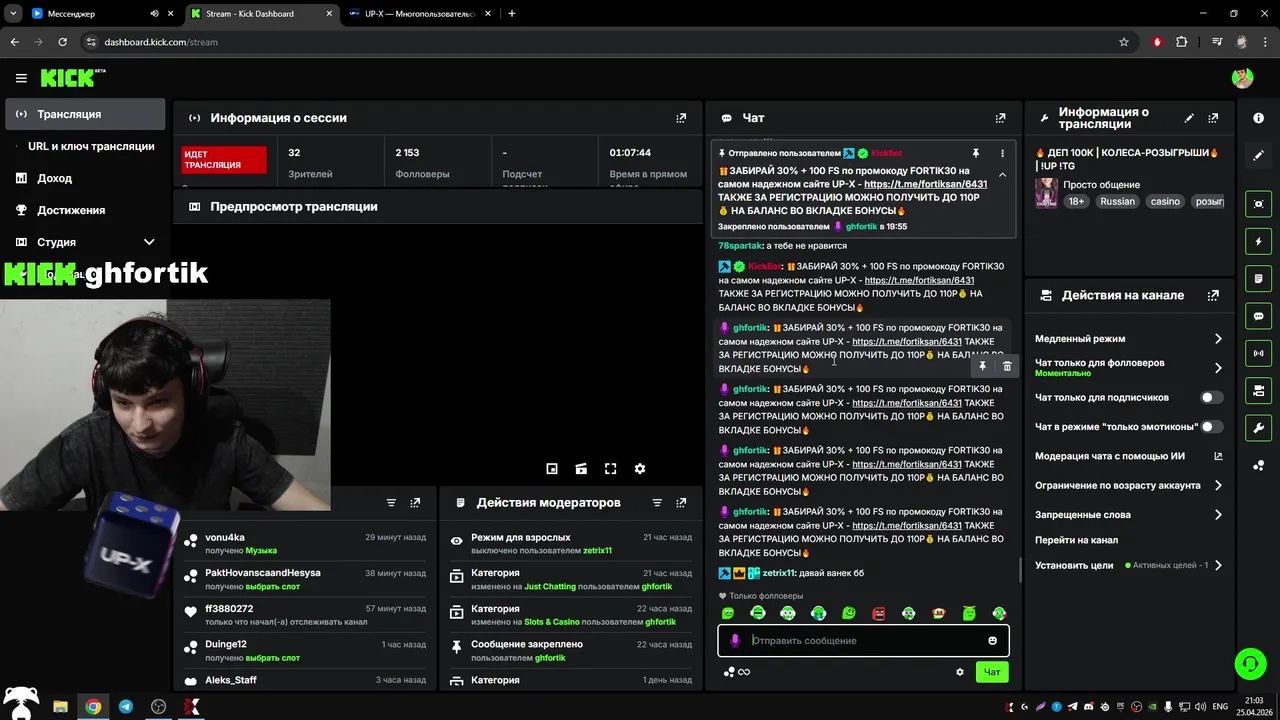1280x720 pixels.
Task: Open Чат только для фолловеров options
Action: coord(1129,368)
